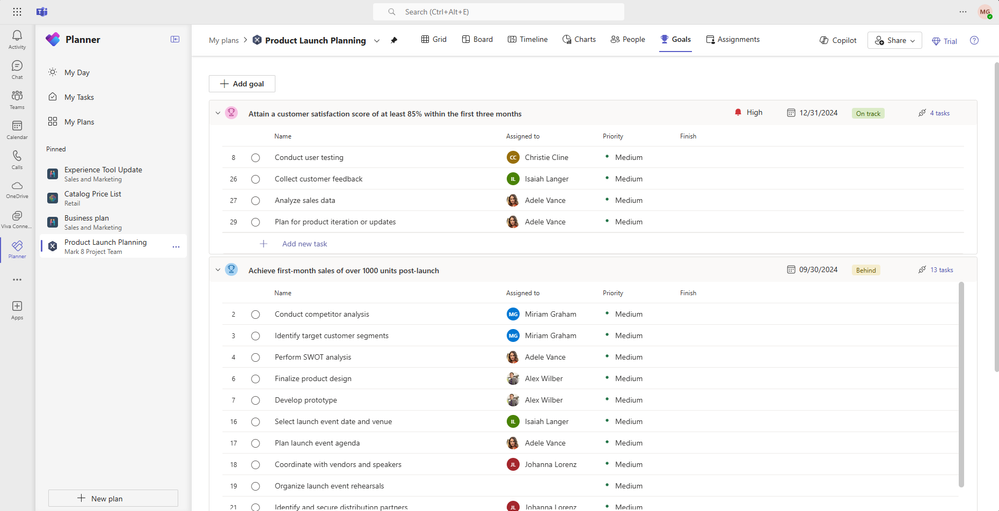This screenshot has height=511, width=999.
Task: Switch to the Timeline view tab
Action: click(x=528, y=40)
